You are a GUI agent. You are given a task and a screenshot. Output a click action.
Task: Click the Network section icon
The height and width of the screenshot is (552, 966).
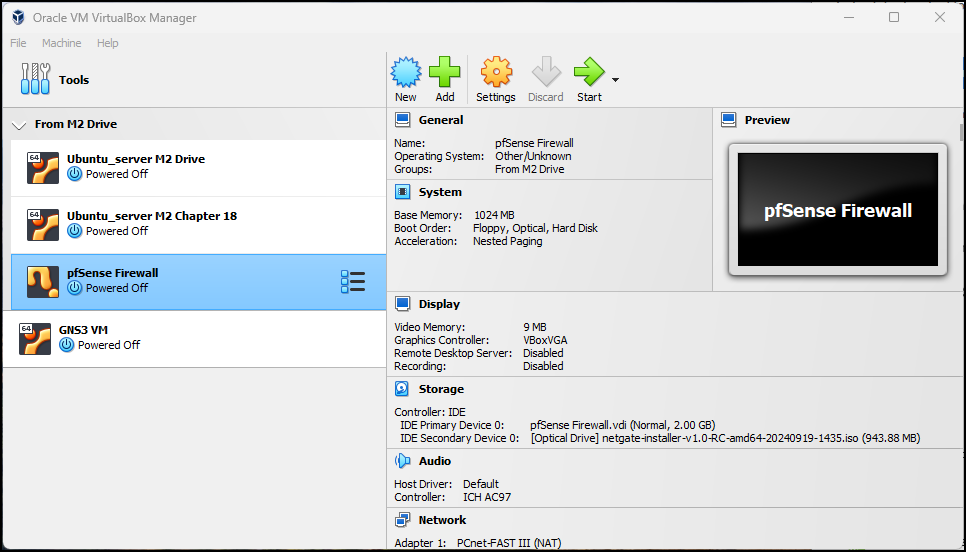tap(402, 520)
